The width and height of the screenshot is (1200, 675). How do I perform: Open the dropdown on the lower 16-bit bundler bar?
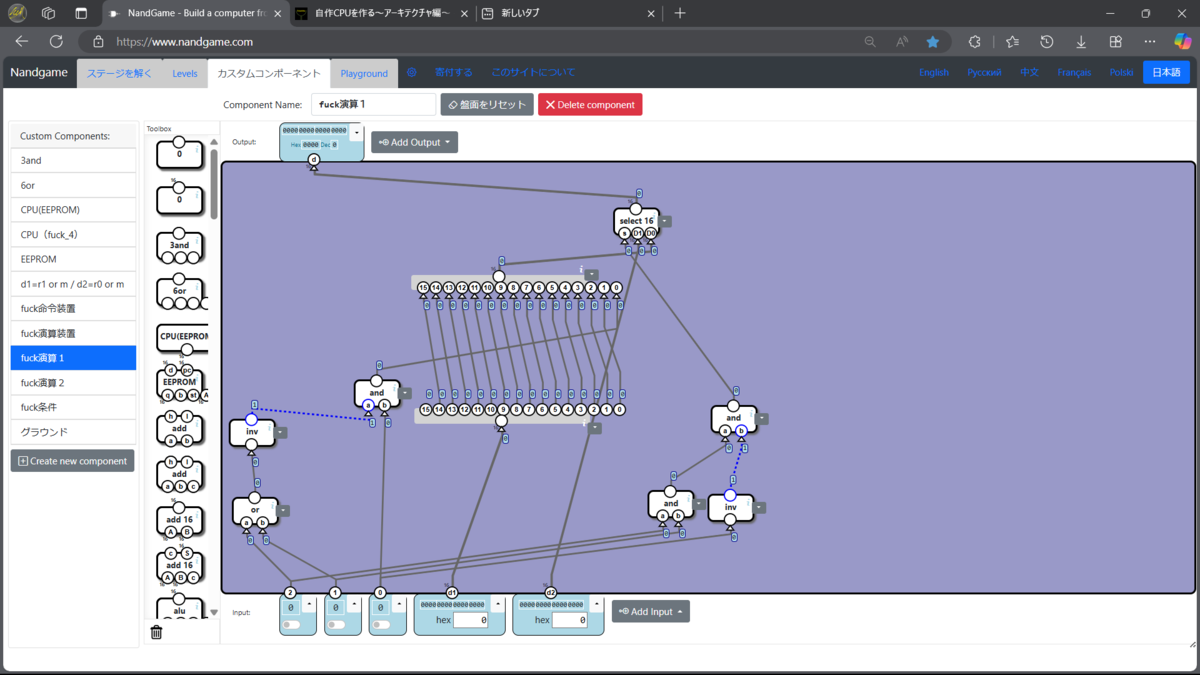pyautogui.click(x=595, y=428)
